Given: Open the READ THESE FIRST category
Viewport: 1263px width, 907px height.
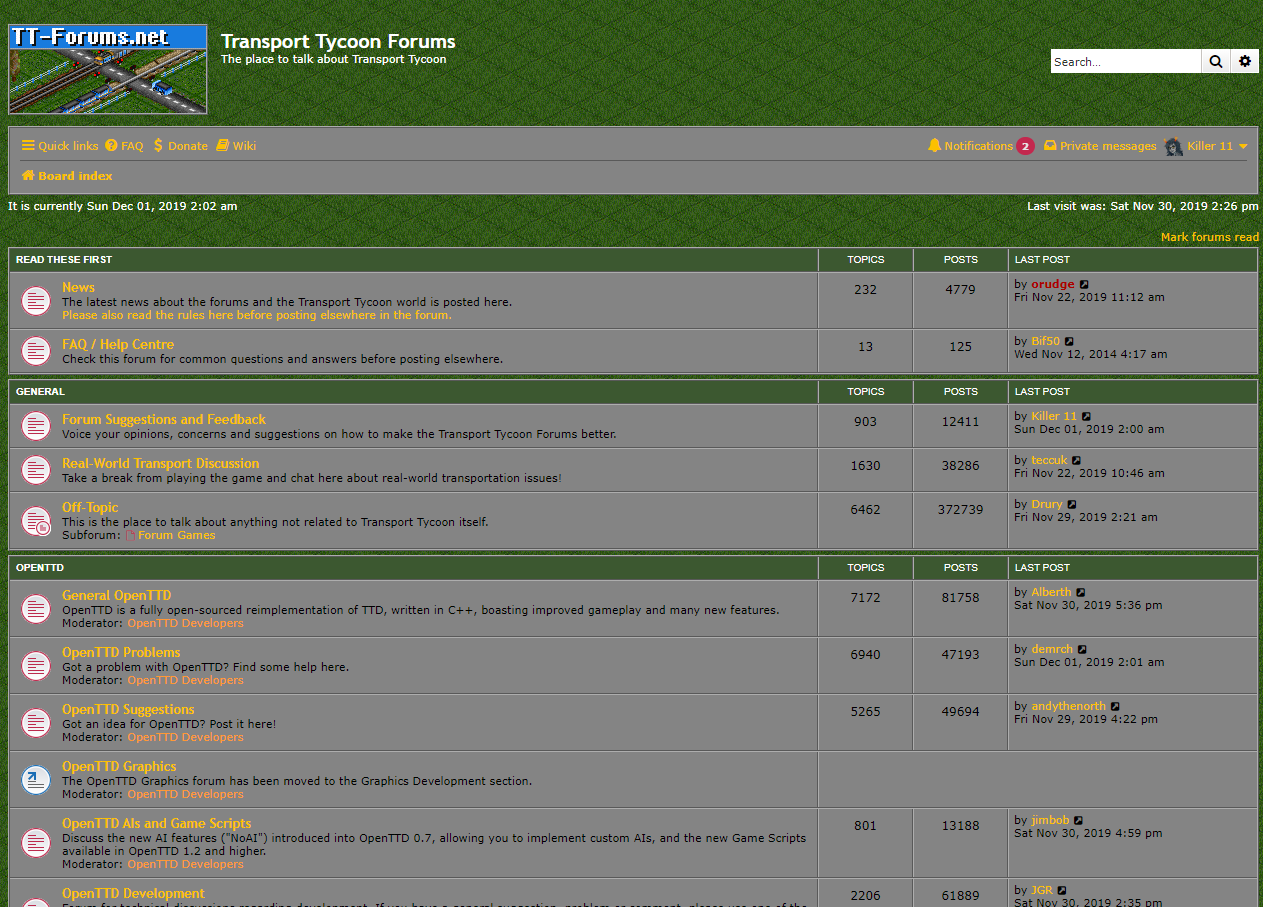Looking at the screenshot, I should (x=64, y=260).
